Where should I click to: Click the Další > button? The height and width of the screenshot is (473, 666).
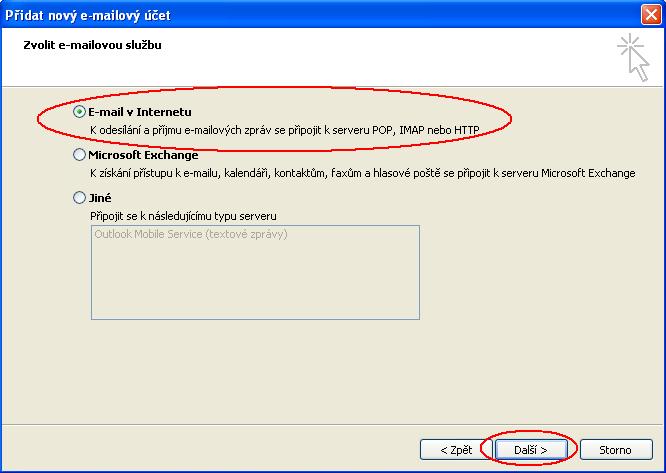click(x=531, y=450)
